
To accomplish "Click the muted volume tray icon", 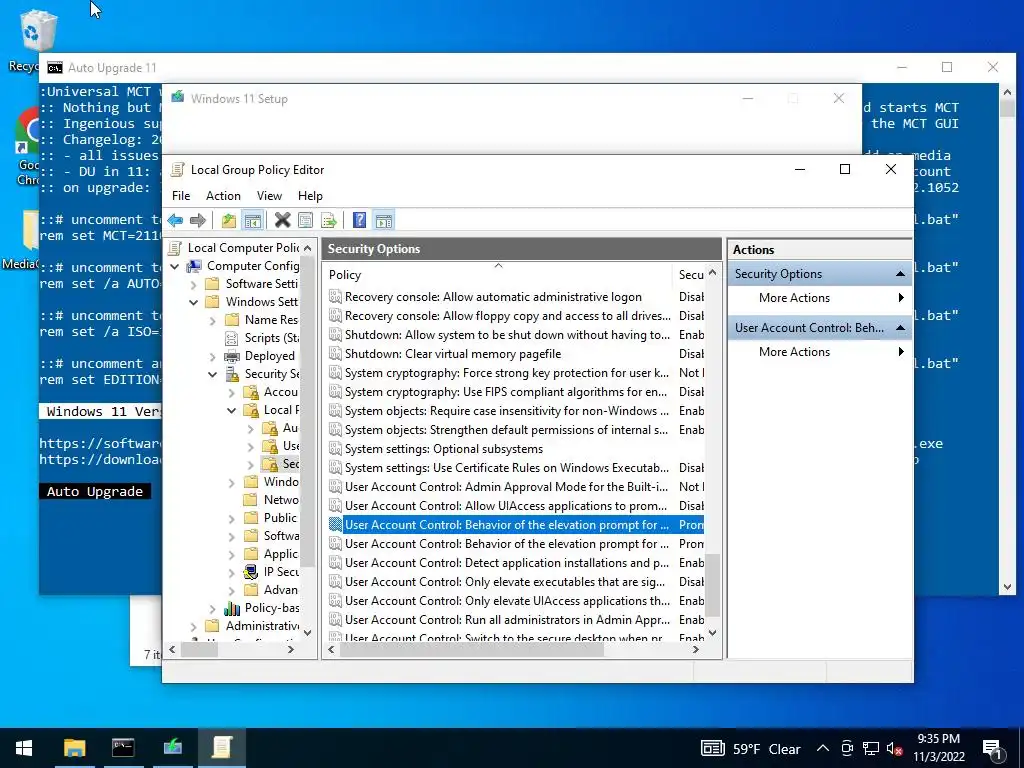I will (894, 749).
